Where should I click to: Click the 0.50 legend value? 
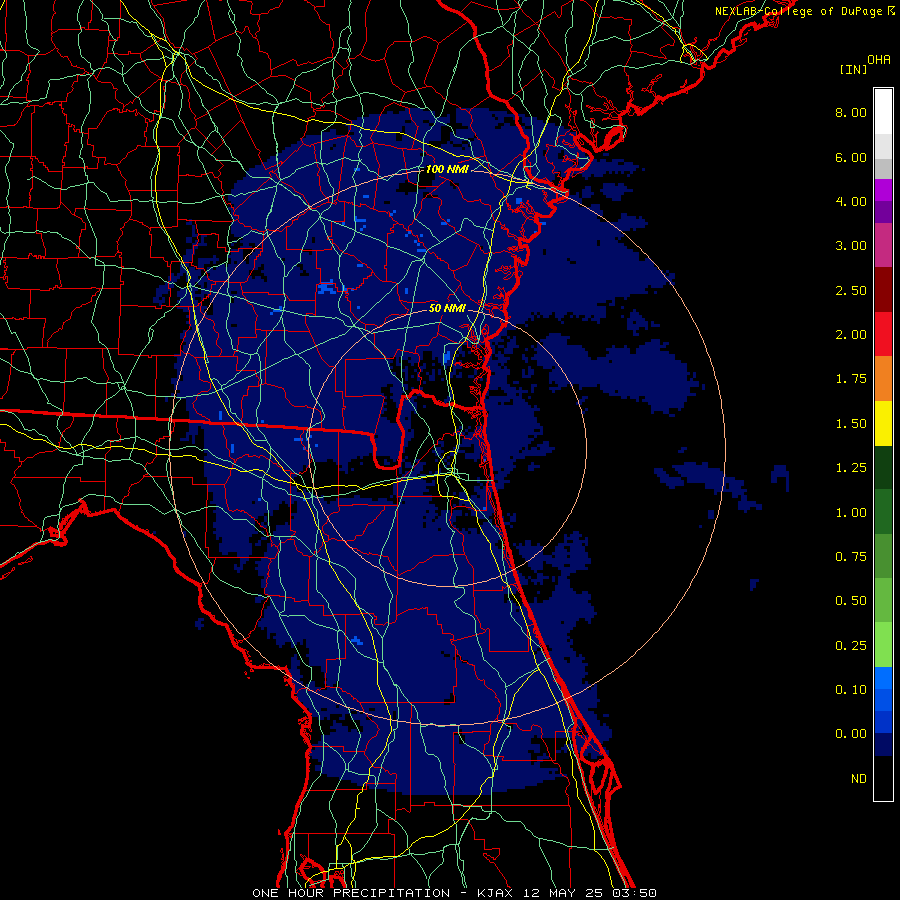tap(851, 601)
